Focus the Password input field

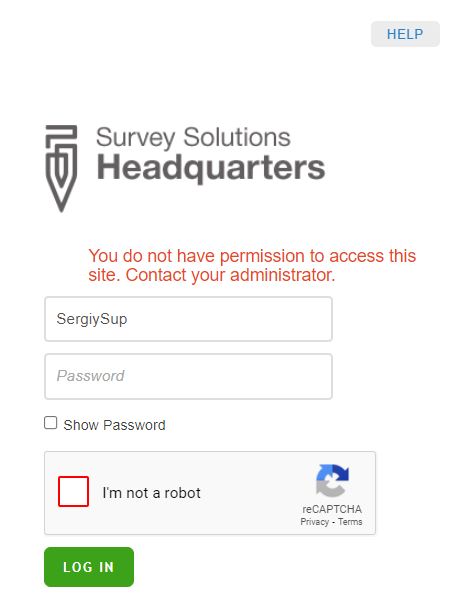point(188,376)
